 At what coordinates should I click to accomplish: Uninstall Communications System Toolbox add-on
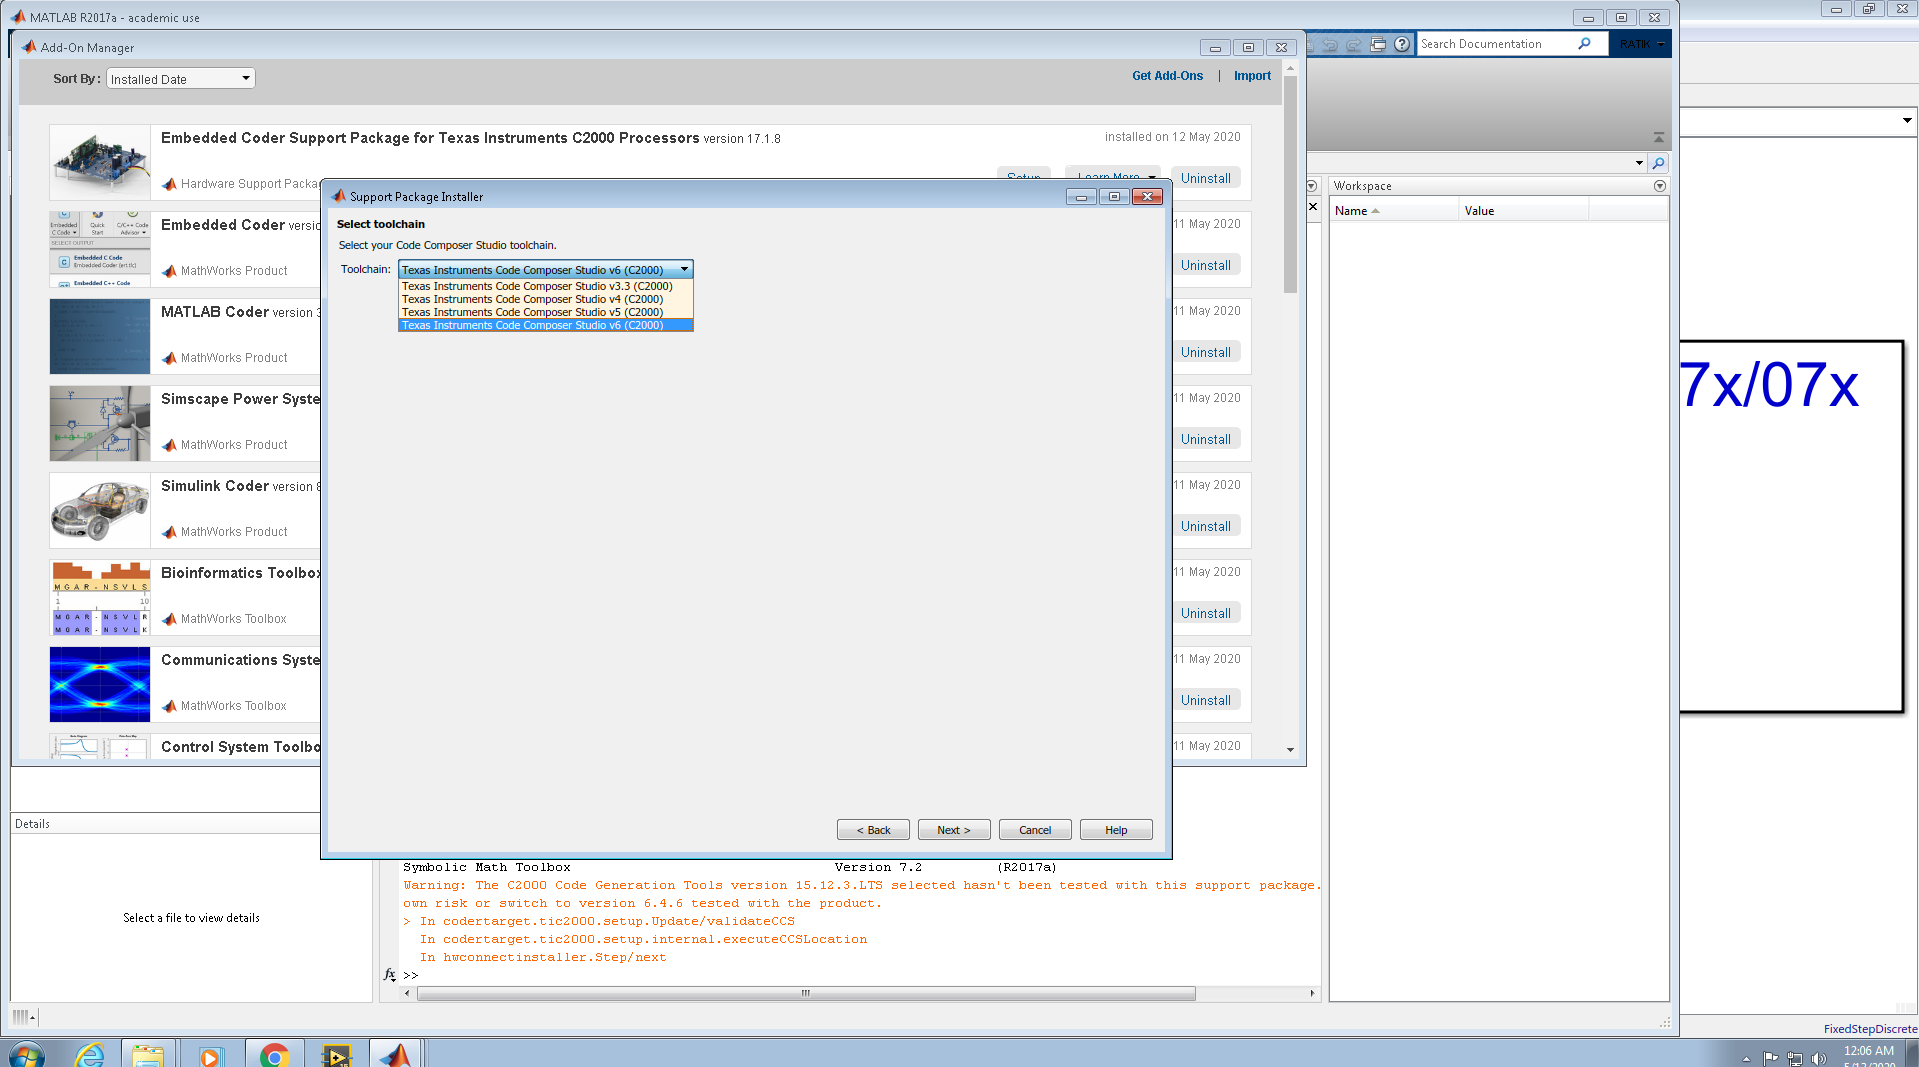1205,700
